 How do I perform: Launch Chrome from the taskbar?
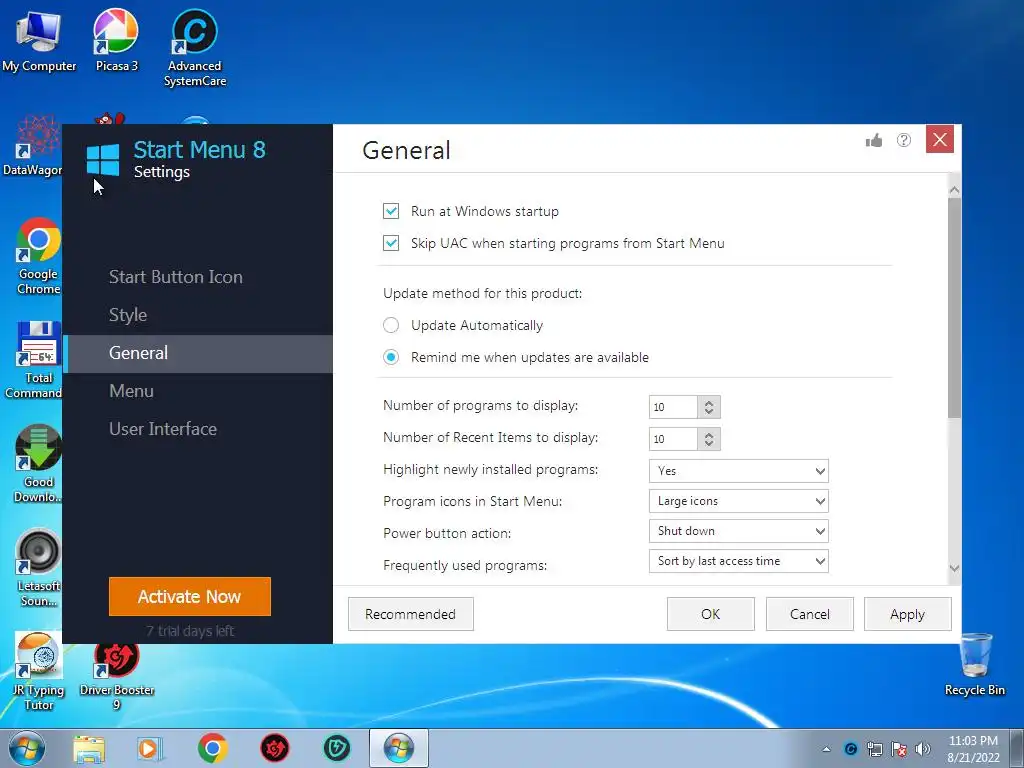(212, 748)
